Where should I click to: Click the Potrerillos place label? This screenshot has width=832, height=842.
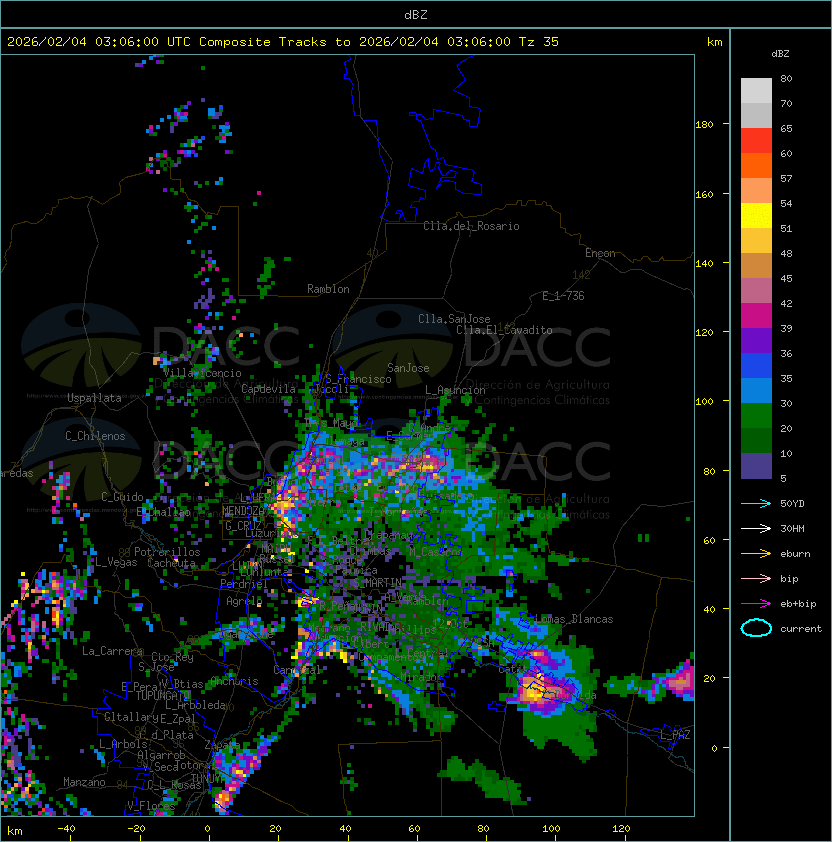(x=167, y=552)
